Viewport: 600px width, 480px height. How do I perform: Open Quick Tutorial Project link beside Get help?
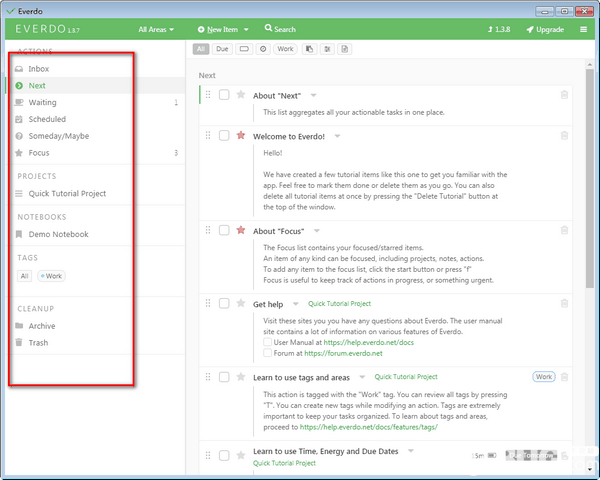click(339, 304)
